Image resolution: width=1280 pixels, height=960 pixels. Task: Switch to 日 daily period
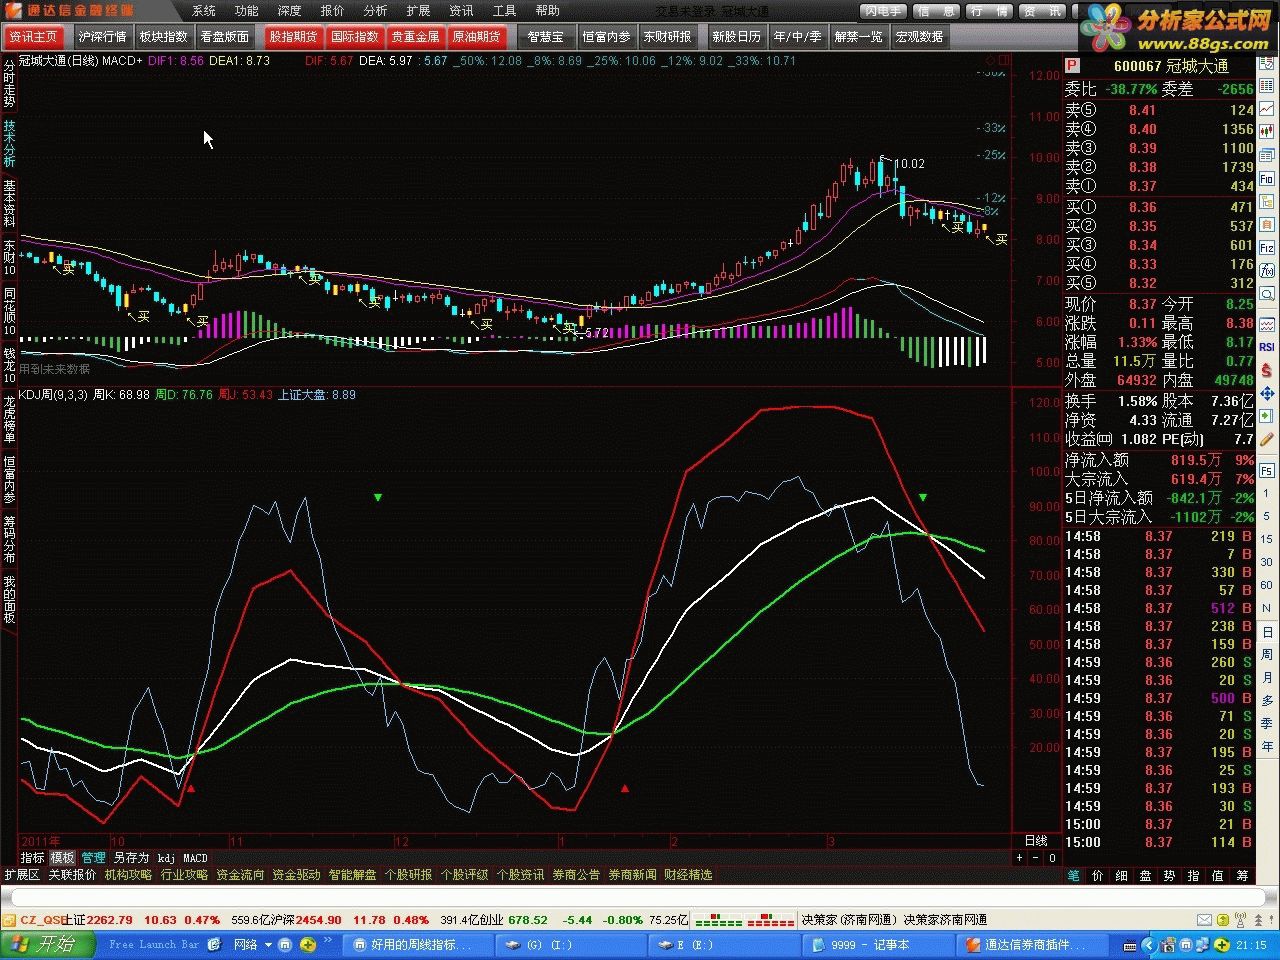click(x=1267, y=632)
